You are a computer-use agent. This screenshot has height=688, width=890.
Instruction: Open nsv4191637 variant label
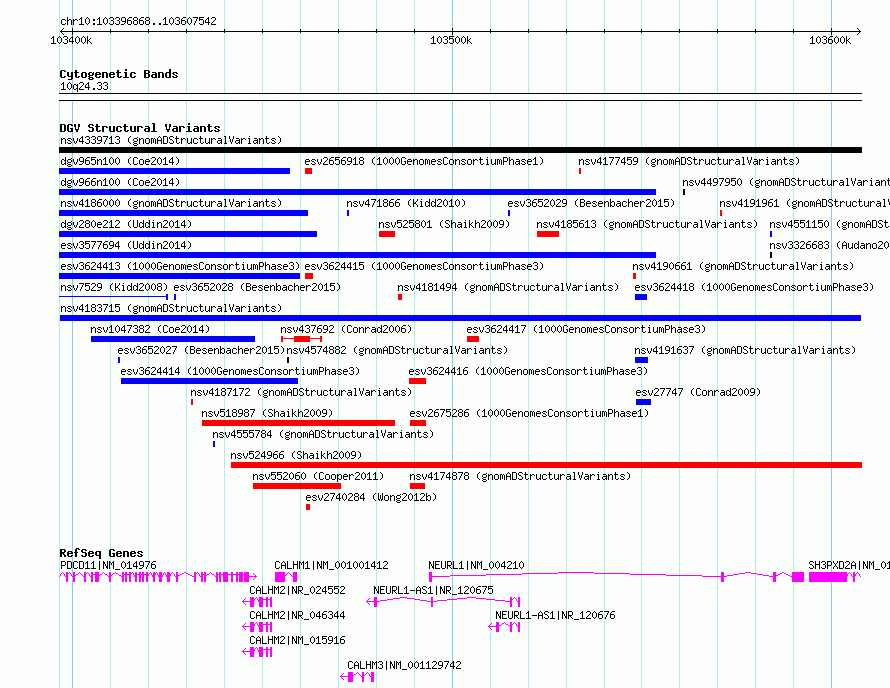(x=745, y=350)
